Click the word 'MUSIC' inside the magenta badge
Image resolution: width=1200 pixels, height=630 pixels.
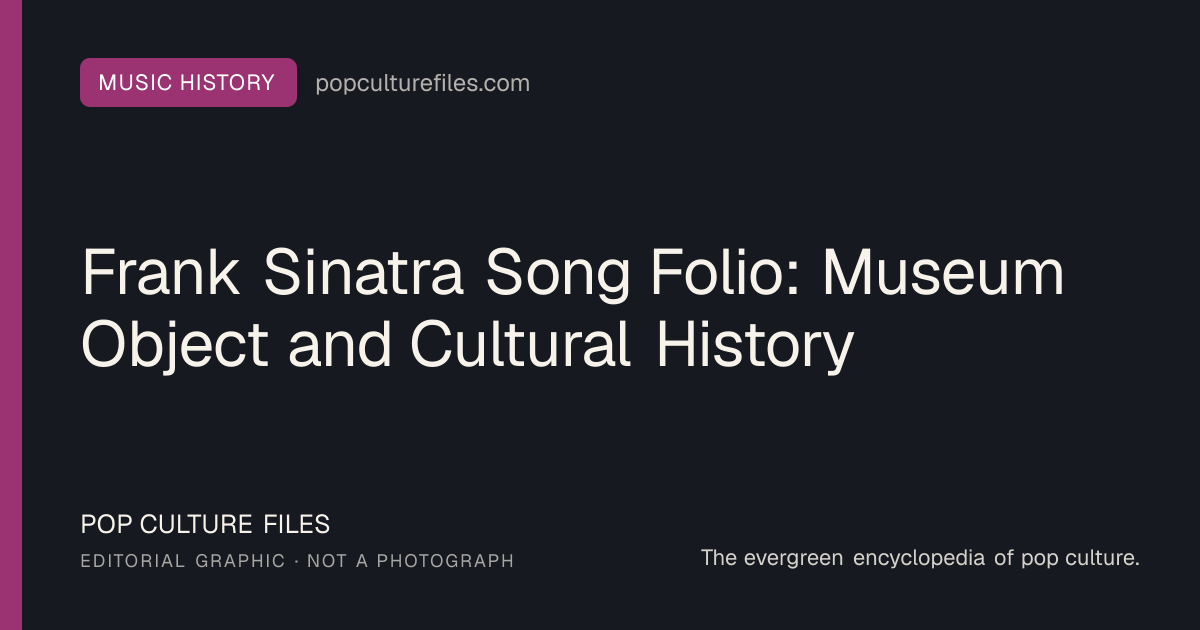pos(135,83)
